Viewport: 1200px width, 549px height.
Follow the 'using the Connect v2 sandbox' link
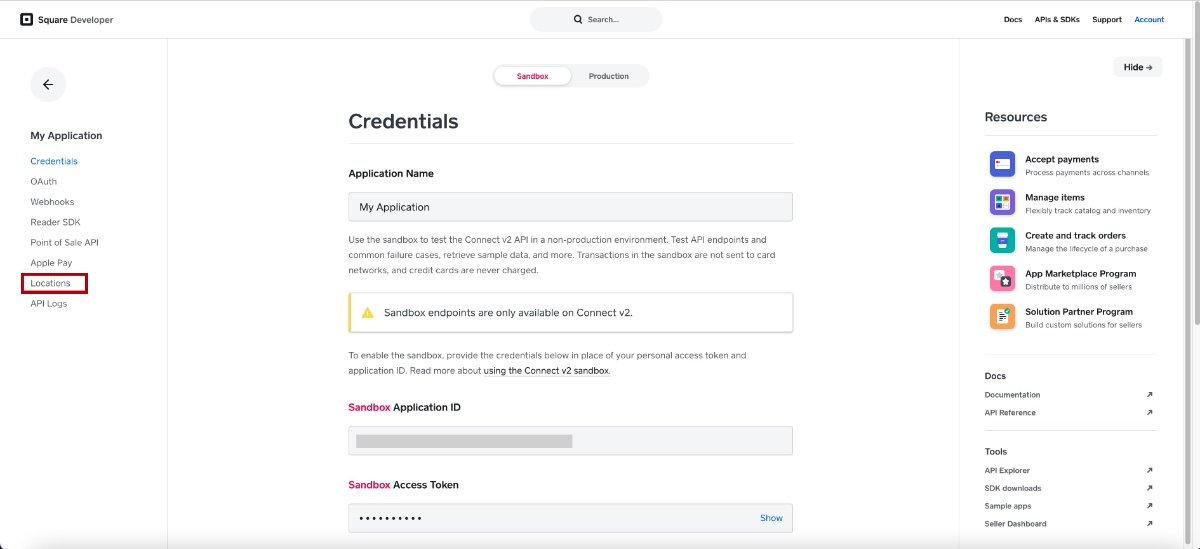(546, 370)
